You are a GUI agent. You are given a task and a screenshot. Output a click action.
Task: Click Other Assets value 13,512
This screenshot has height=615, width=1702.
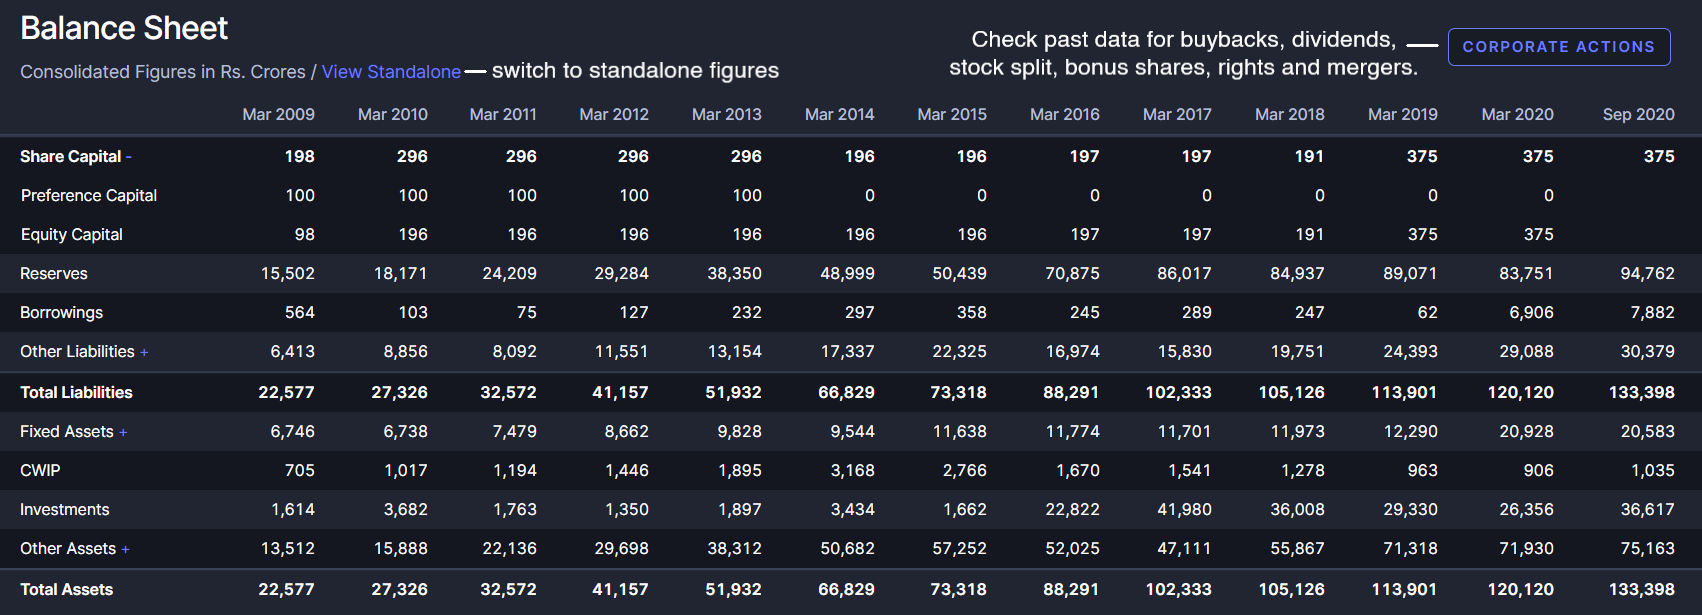(x=287, y=548)
